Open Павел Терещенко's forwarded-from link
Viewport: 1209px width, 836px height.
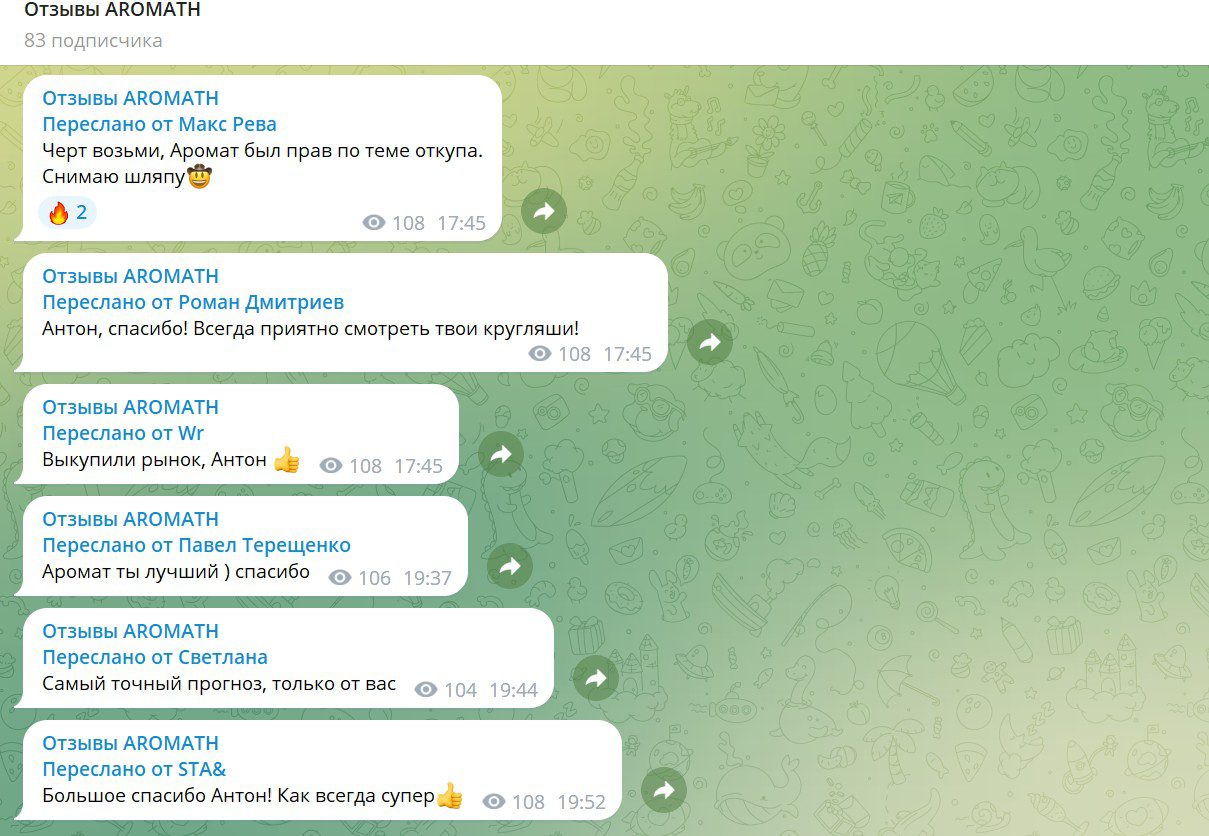[x=197, y=545]
